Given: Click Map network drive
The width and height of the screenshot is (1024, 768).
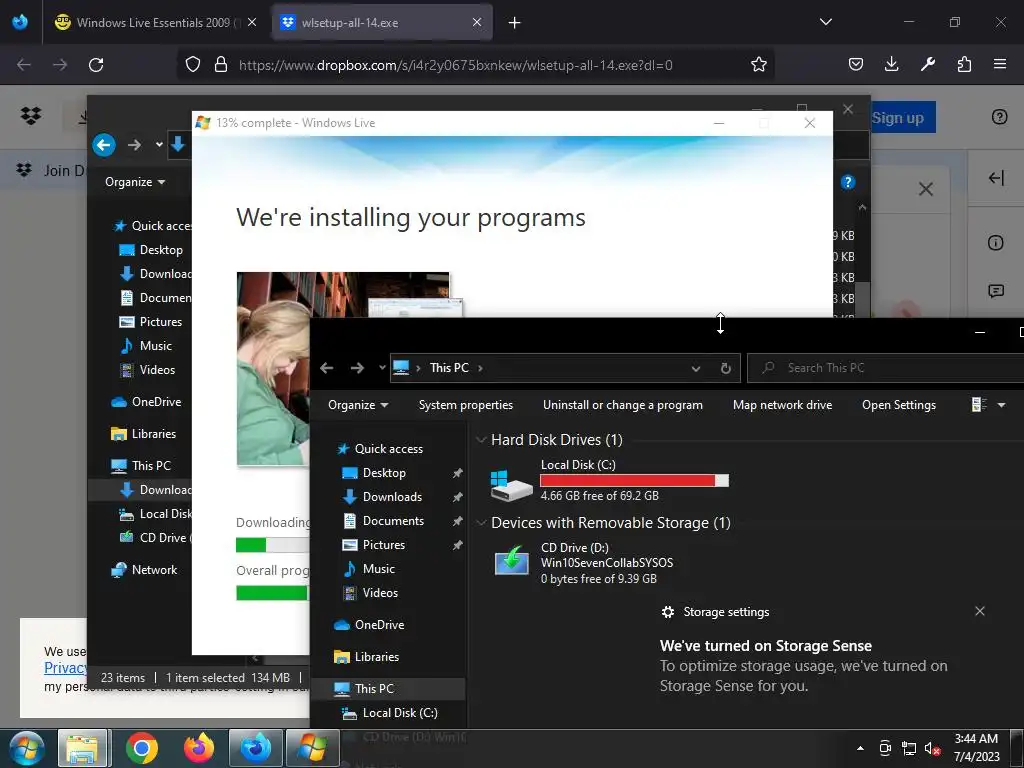Looking at the screenshot, I should click(x=782, y=405).
